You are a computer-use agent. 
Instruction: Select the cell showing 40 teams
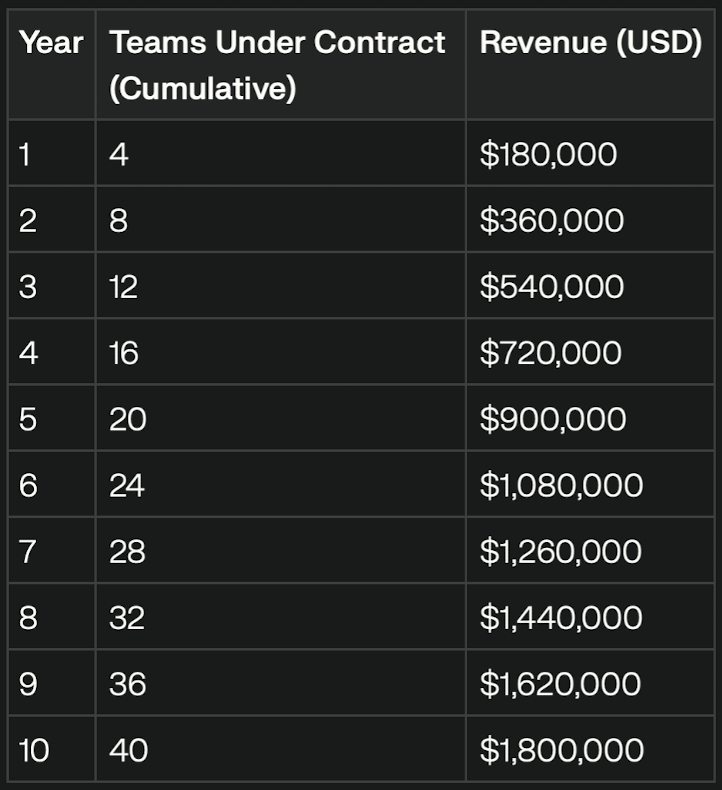pos(128,749)
